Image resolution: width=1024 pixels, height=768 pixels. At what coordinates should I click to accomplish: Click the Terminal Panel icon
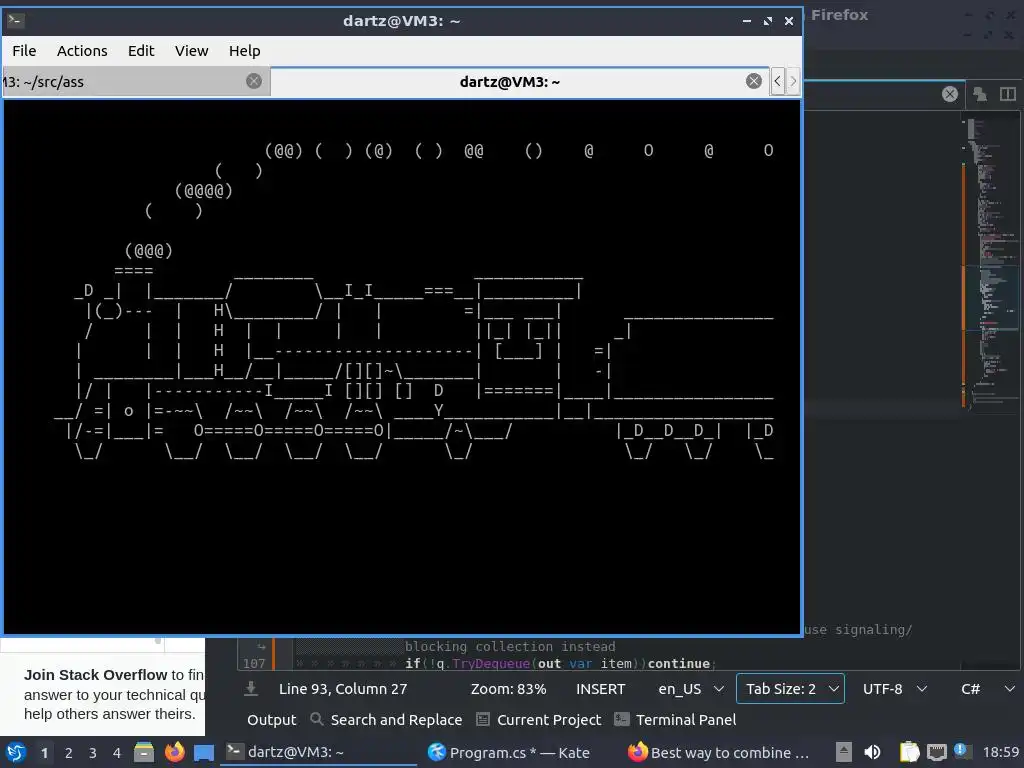coord(622,719)
